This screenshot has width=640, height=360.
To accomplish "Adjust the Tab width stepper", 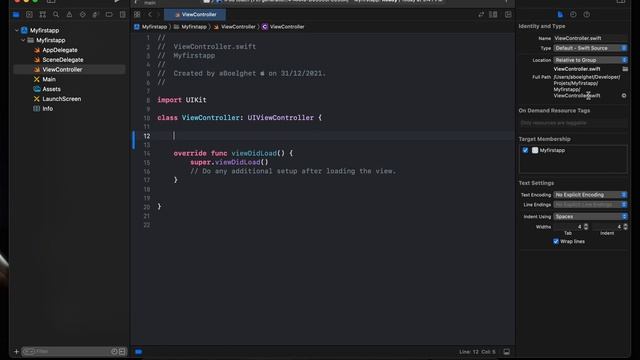I will 586,227.
